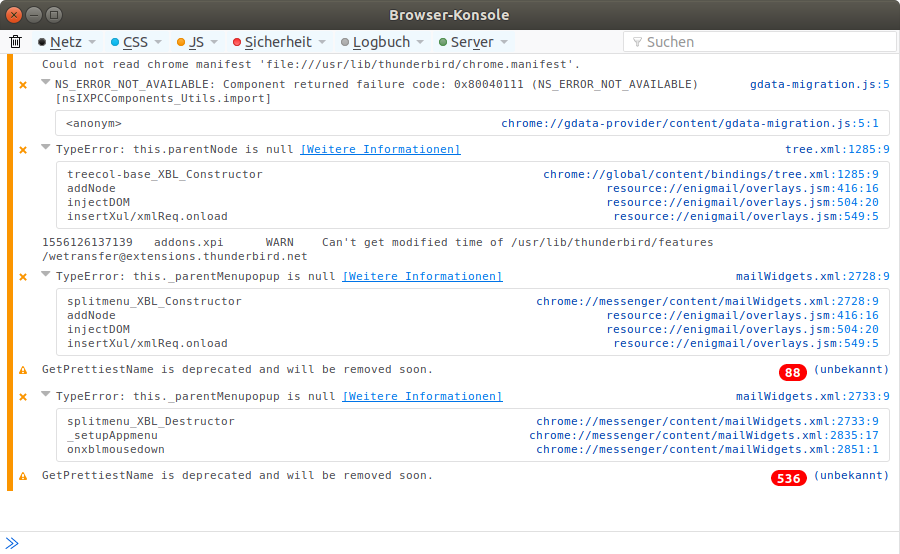Click the error X icon beside NS_ERROR_NOT_AVAILABLE
900x554 pixels.
(23, 85)
